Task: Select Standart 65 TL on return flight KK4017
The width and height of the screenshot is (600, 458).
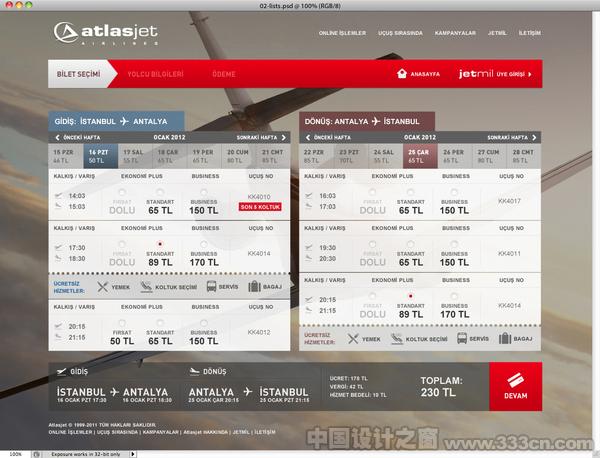Action: point(411,192)
